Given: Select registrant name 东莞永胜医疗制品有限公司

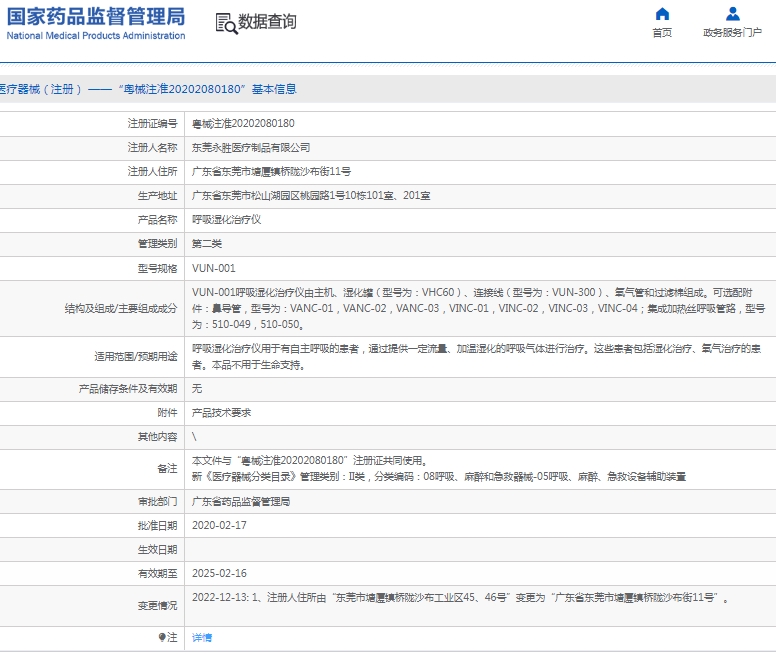Looking at the screenshot, I should pyautogui.click(x=251, y=148).
